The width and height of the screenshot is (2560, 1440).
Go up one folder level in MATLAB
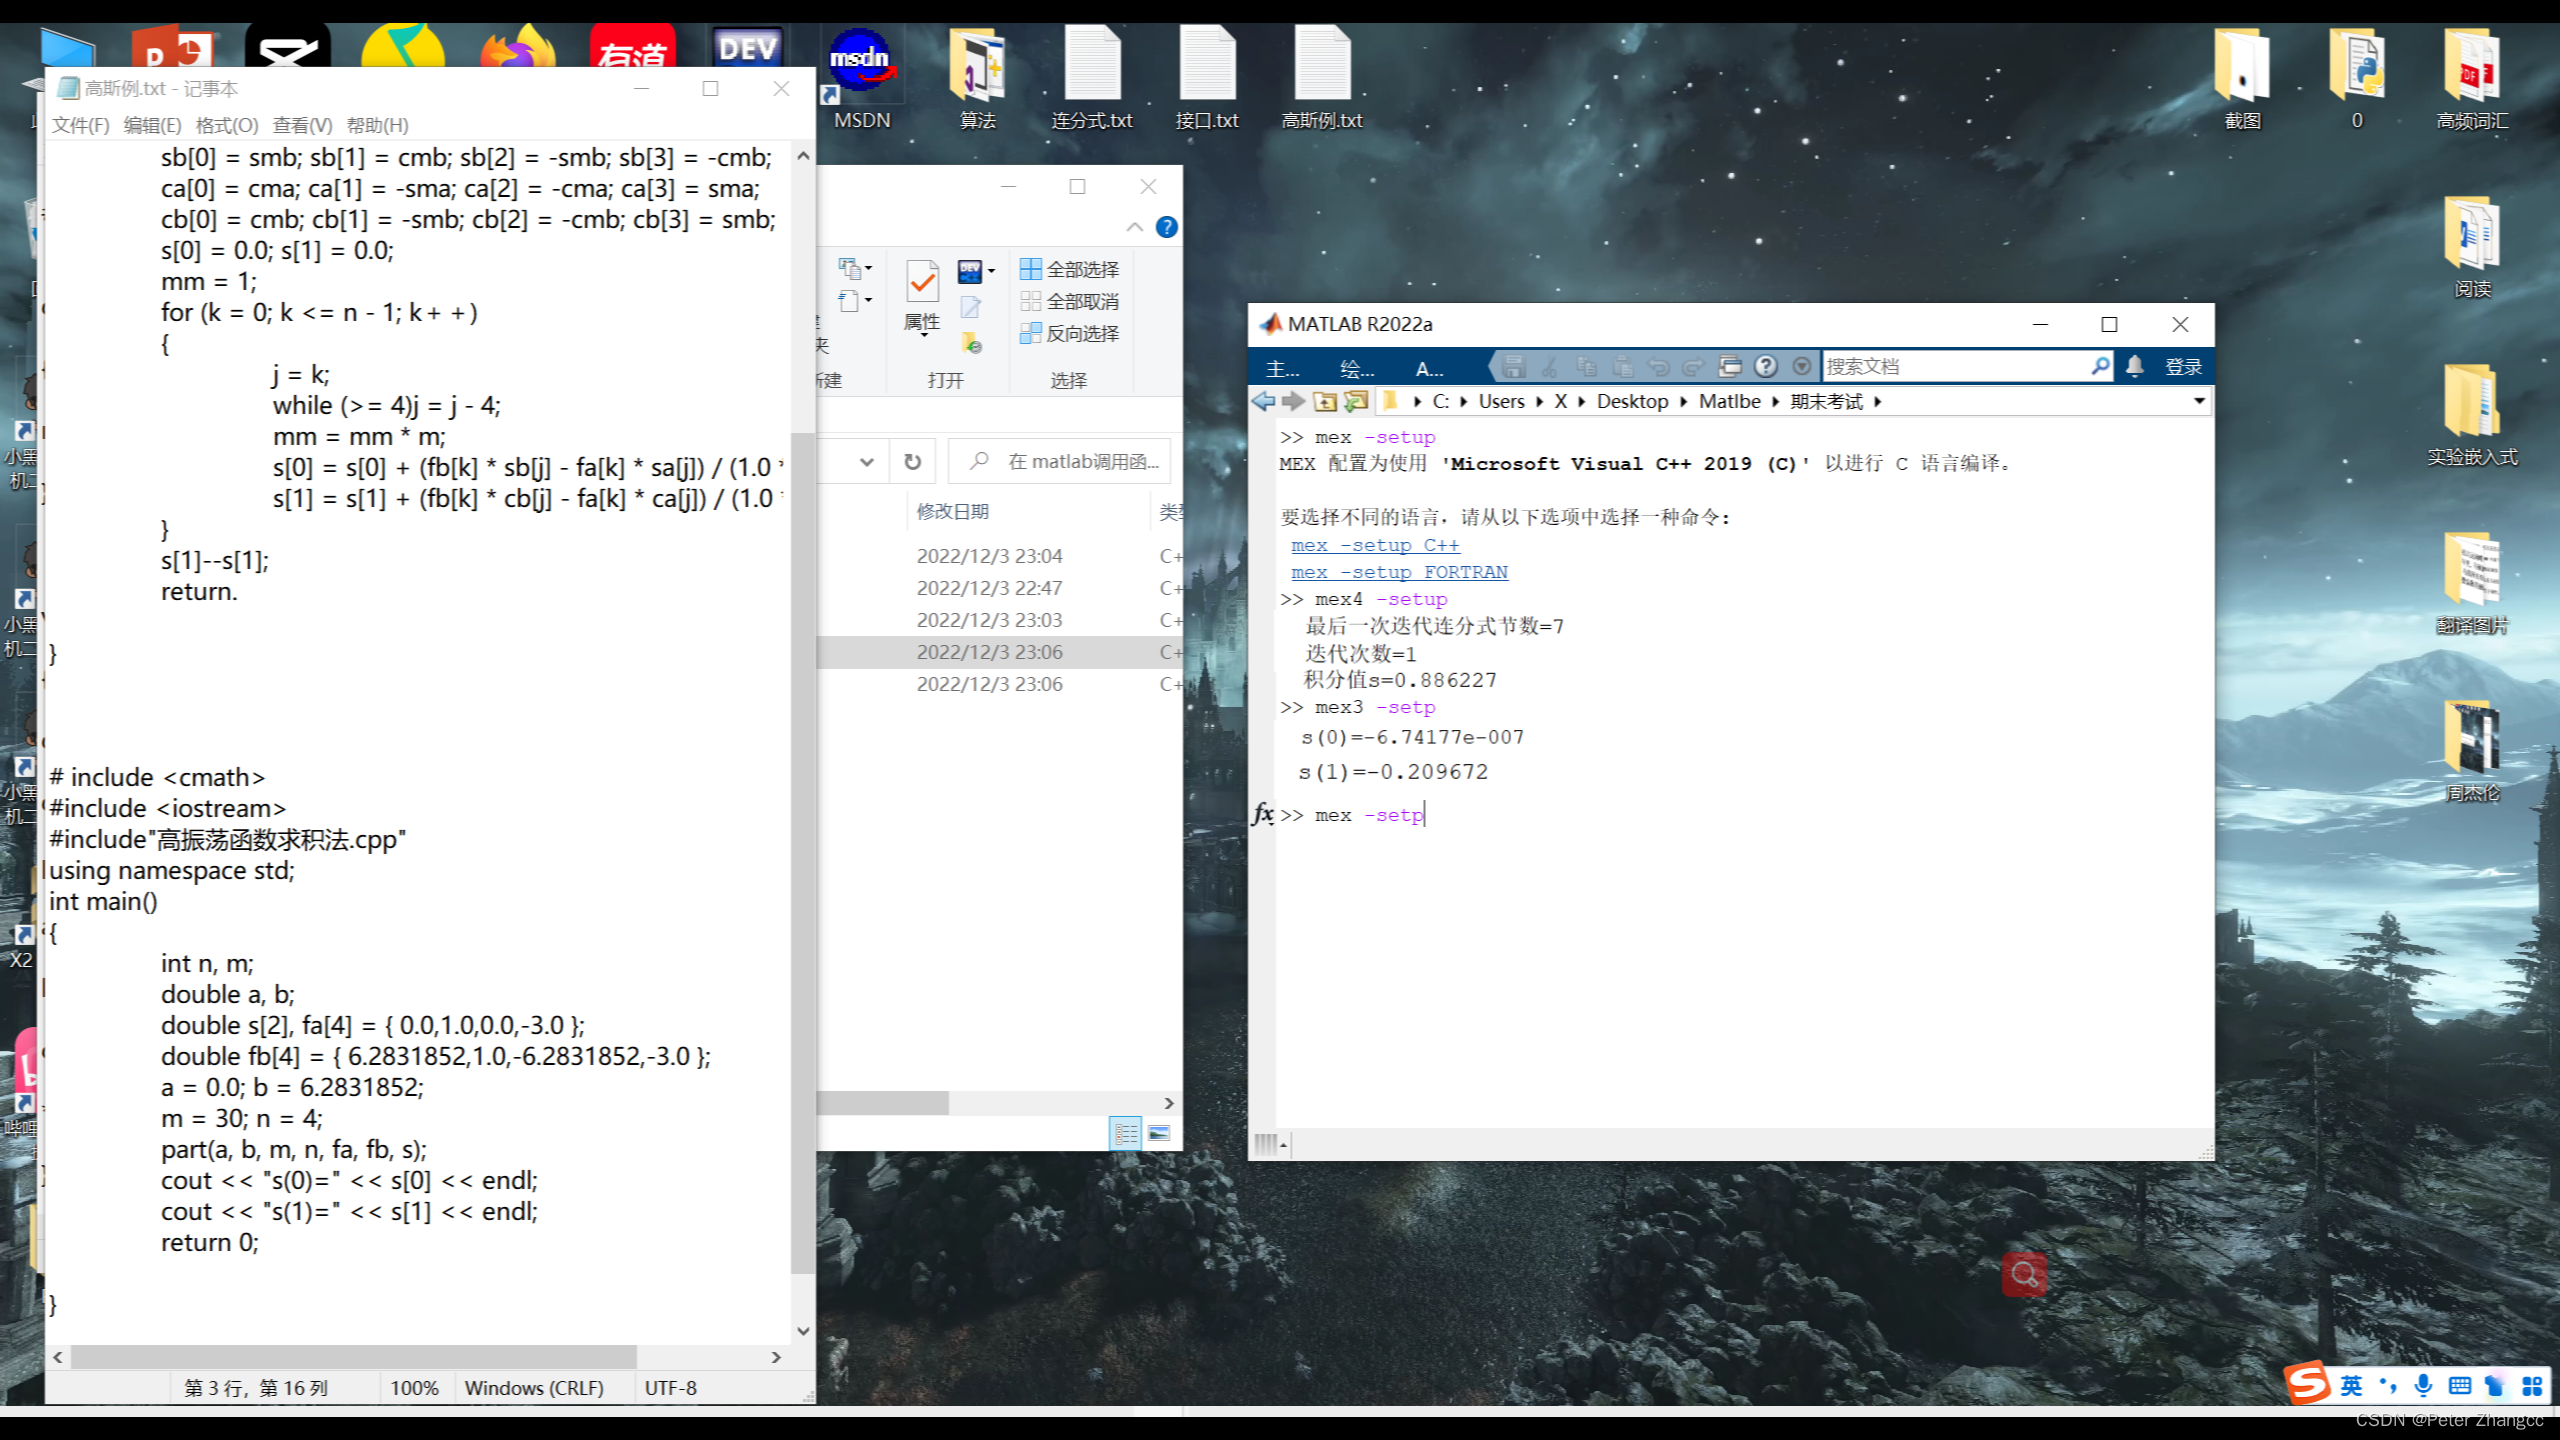click(x=1325, y=402)
